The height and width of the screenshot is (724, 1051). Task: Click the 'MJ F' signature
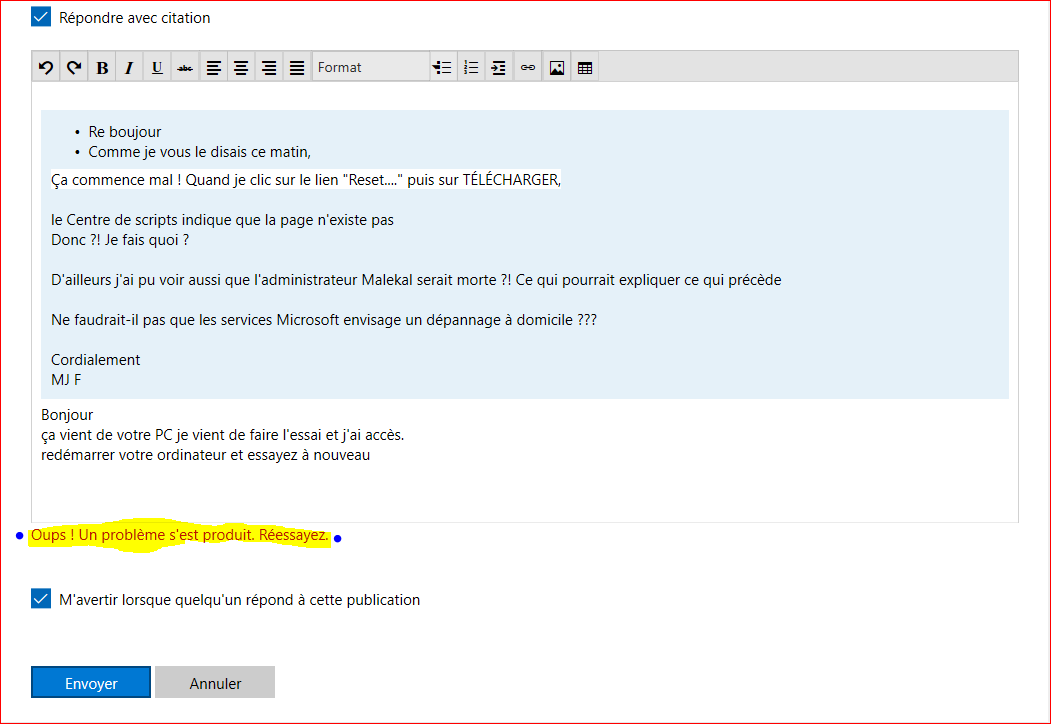[66, 380]
